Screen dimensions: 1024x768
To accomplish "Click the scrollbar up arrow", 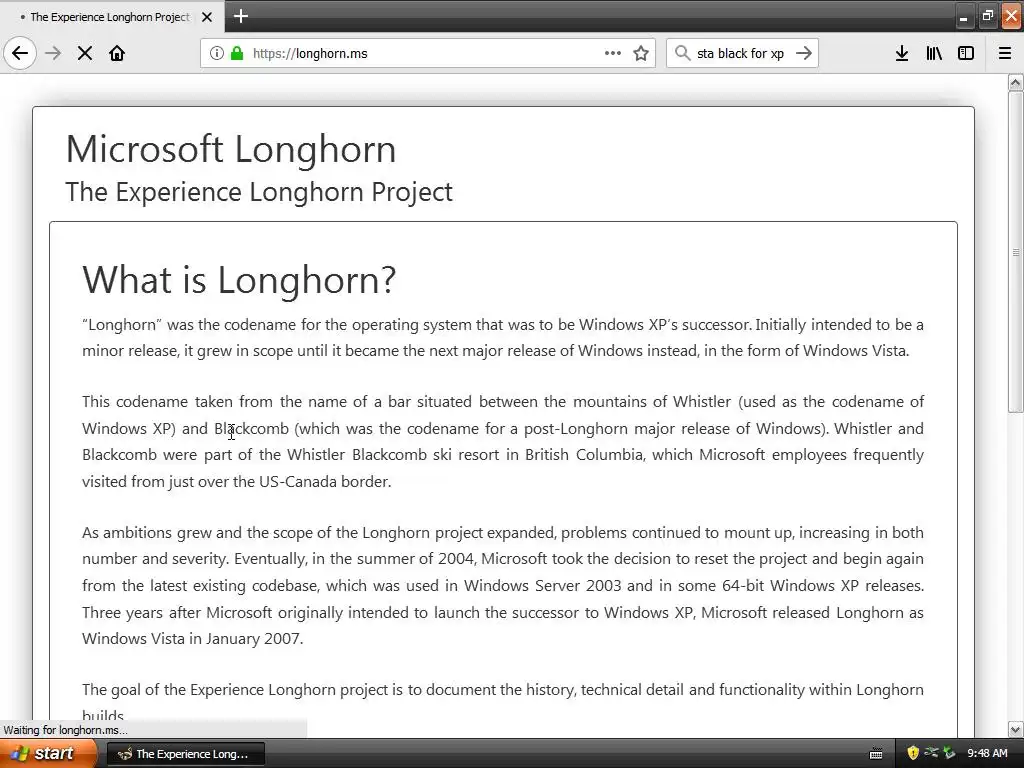I will [x=1016, y=82].
